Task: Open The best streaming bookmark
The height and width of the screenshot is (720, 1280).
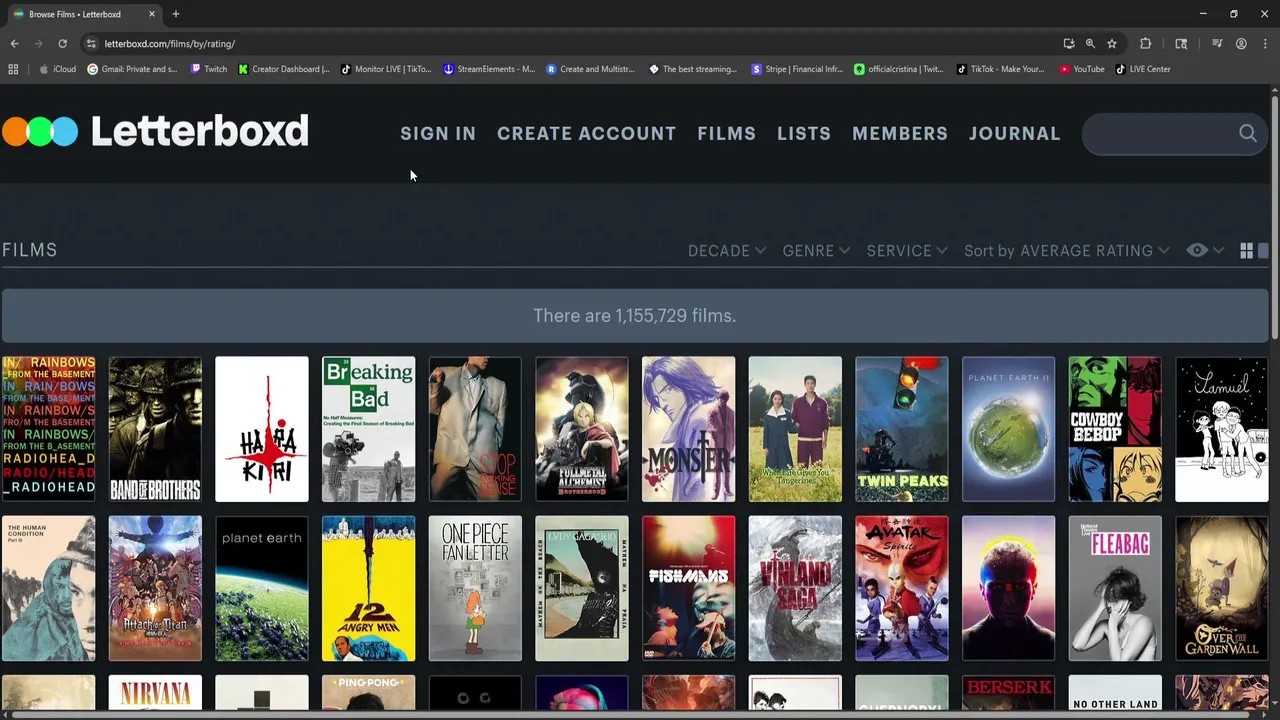Action: tap(693, 69)
